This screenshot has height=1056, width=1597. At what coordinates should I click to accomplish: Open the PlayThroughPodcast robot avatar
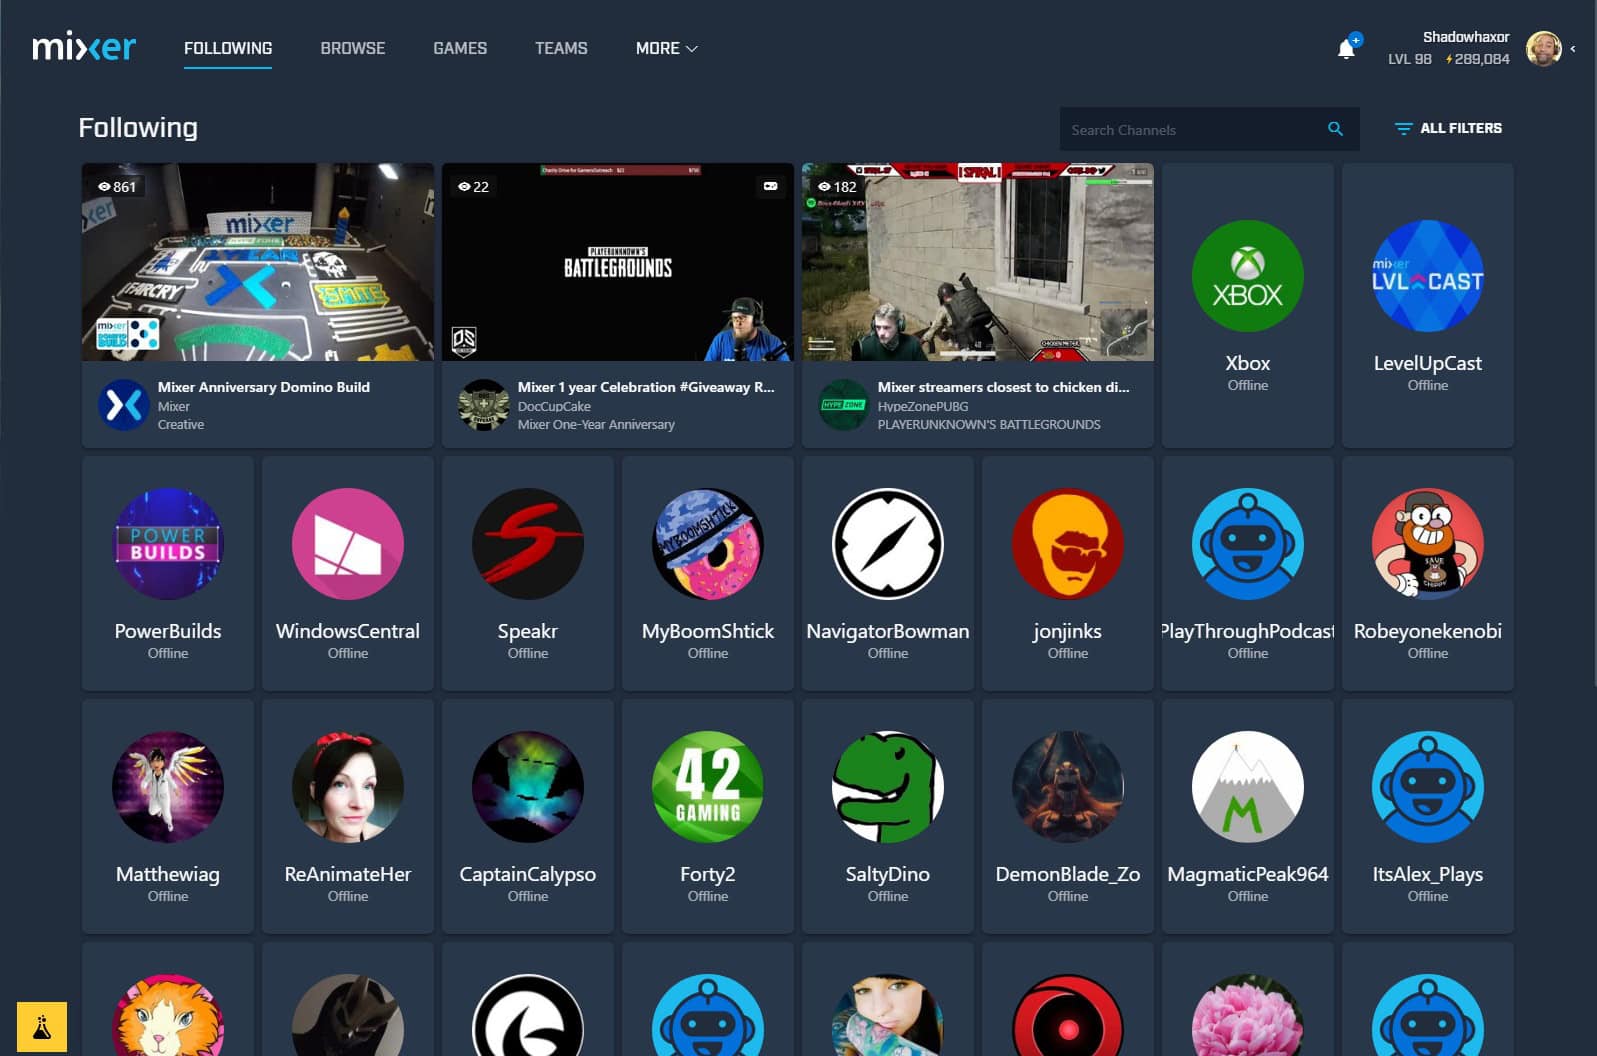tap(1248, 544)
